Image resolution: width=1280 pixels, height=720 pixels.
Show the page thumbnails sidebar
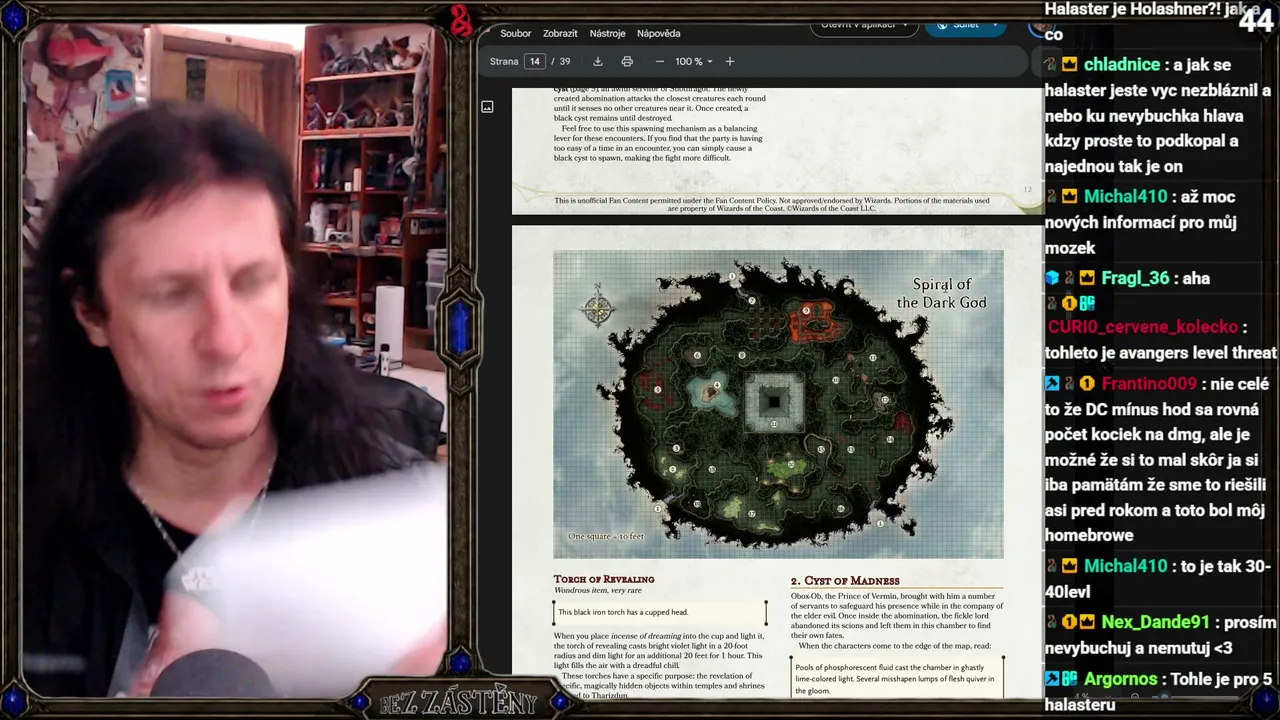pyautogui.click(x=487, y=107)
